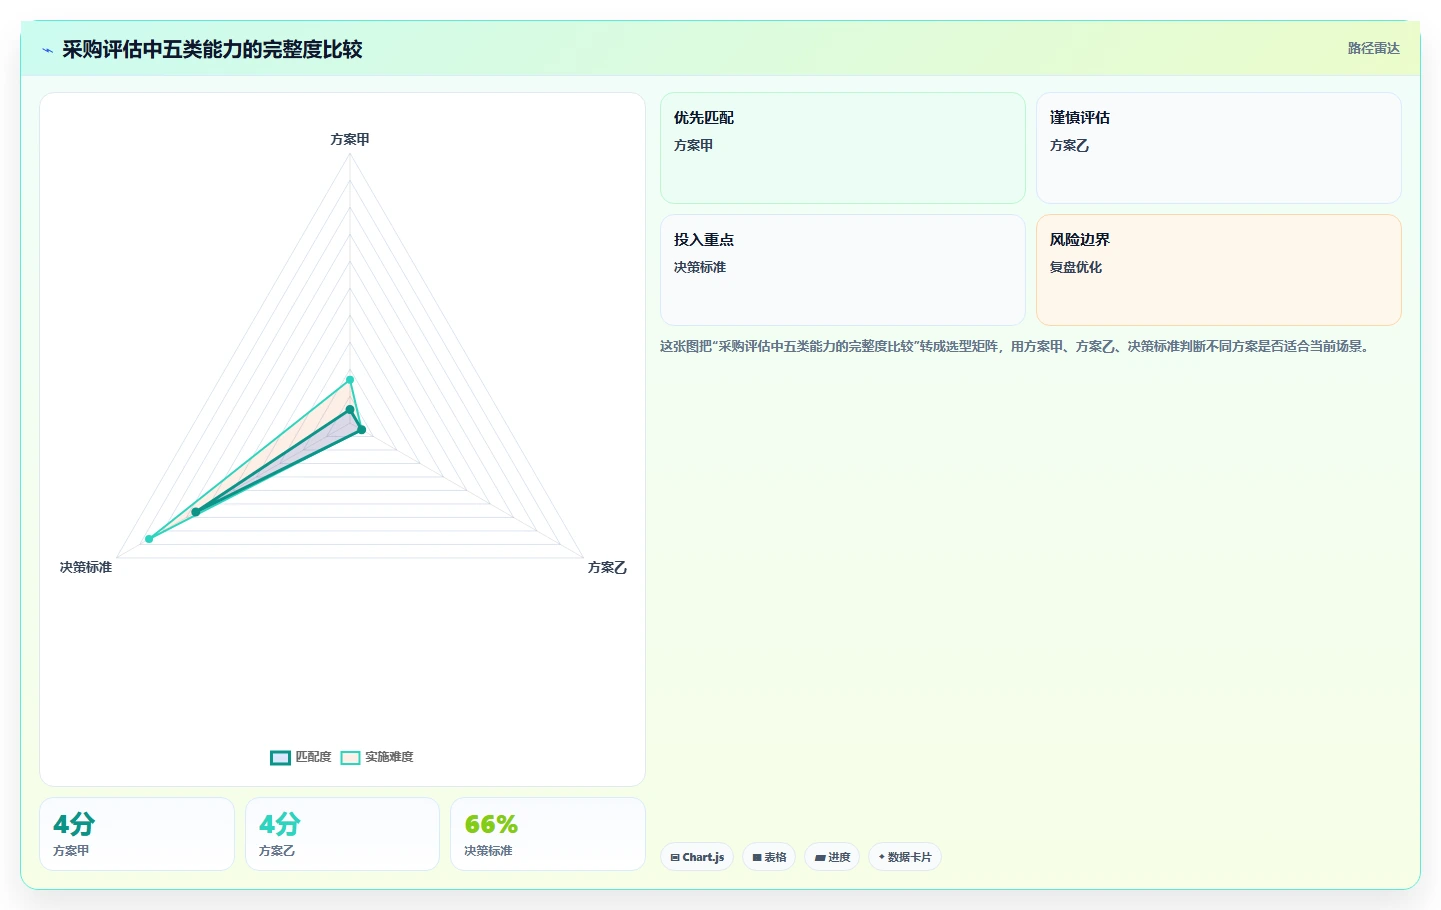Image resolution: width=1441 pixels, height=910 pixels.
Task: Click the 方案甲 radar axis label
Action: (x=350, y=139)
